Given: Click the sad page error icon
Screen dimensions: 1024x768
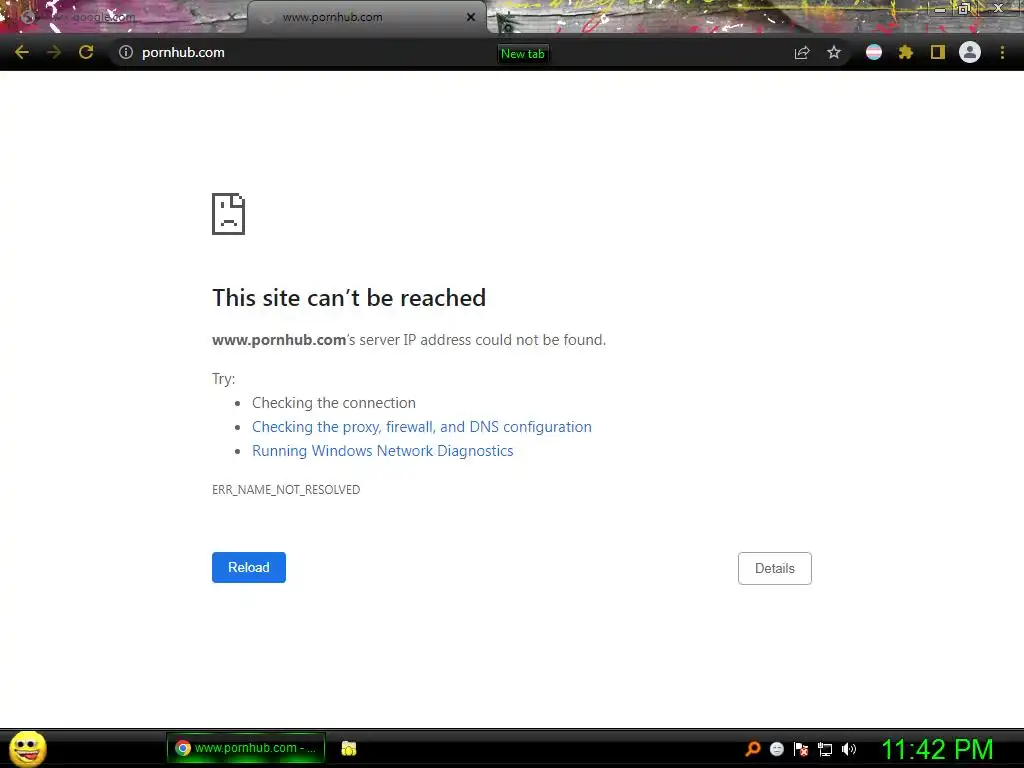Looking at the screenshot, I should coord(229,214).
